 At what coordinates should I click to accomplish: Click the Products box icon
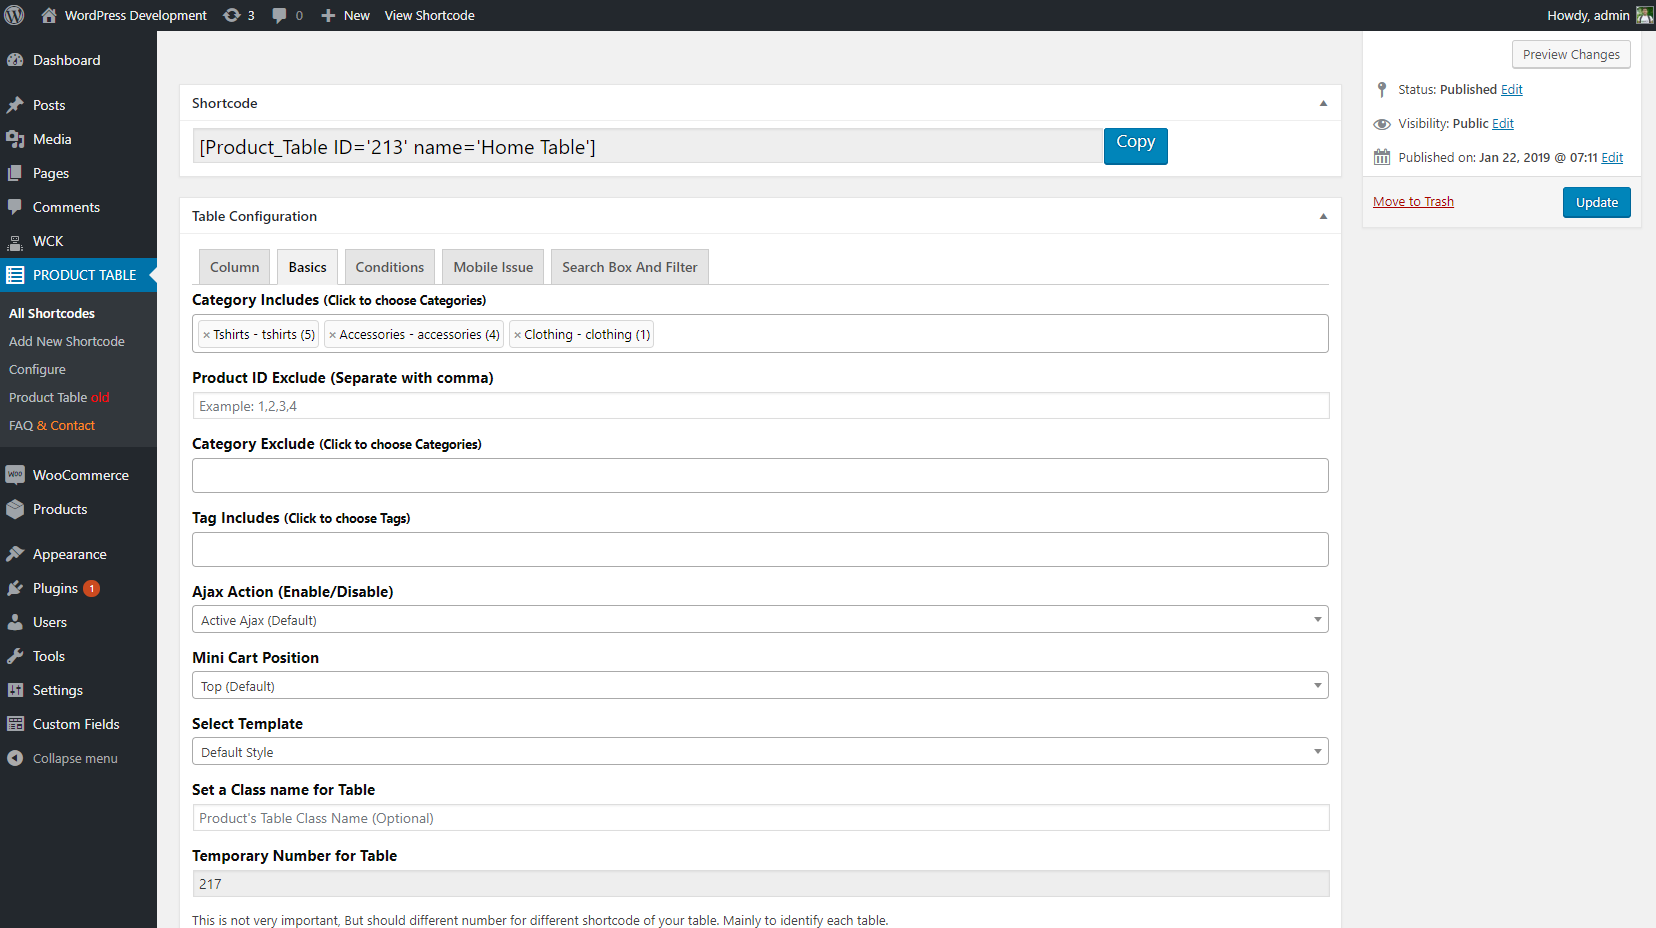point(15,509)
